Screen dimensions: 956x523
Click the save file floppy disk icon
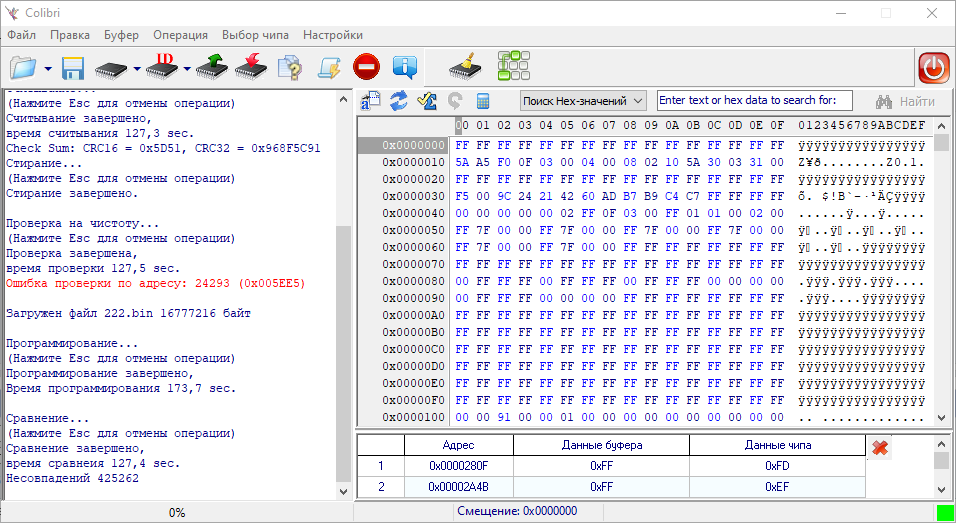[x=73, y=68]
